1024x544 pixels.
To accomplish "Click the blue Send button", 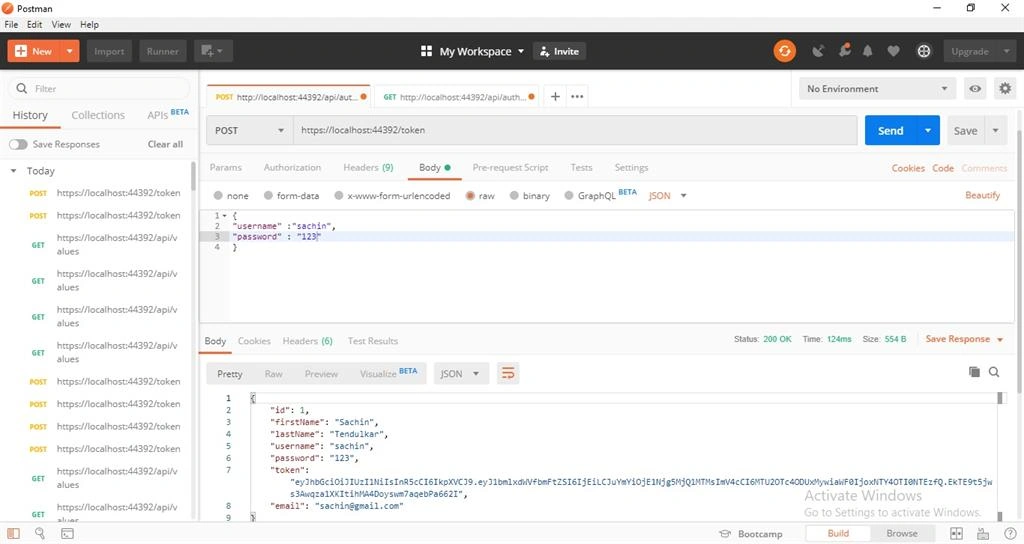I will click(x=890, y=131).
